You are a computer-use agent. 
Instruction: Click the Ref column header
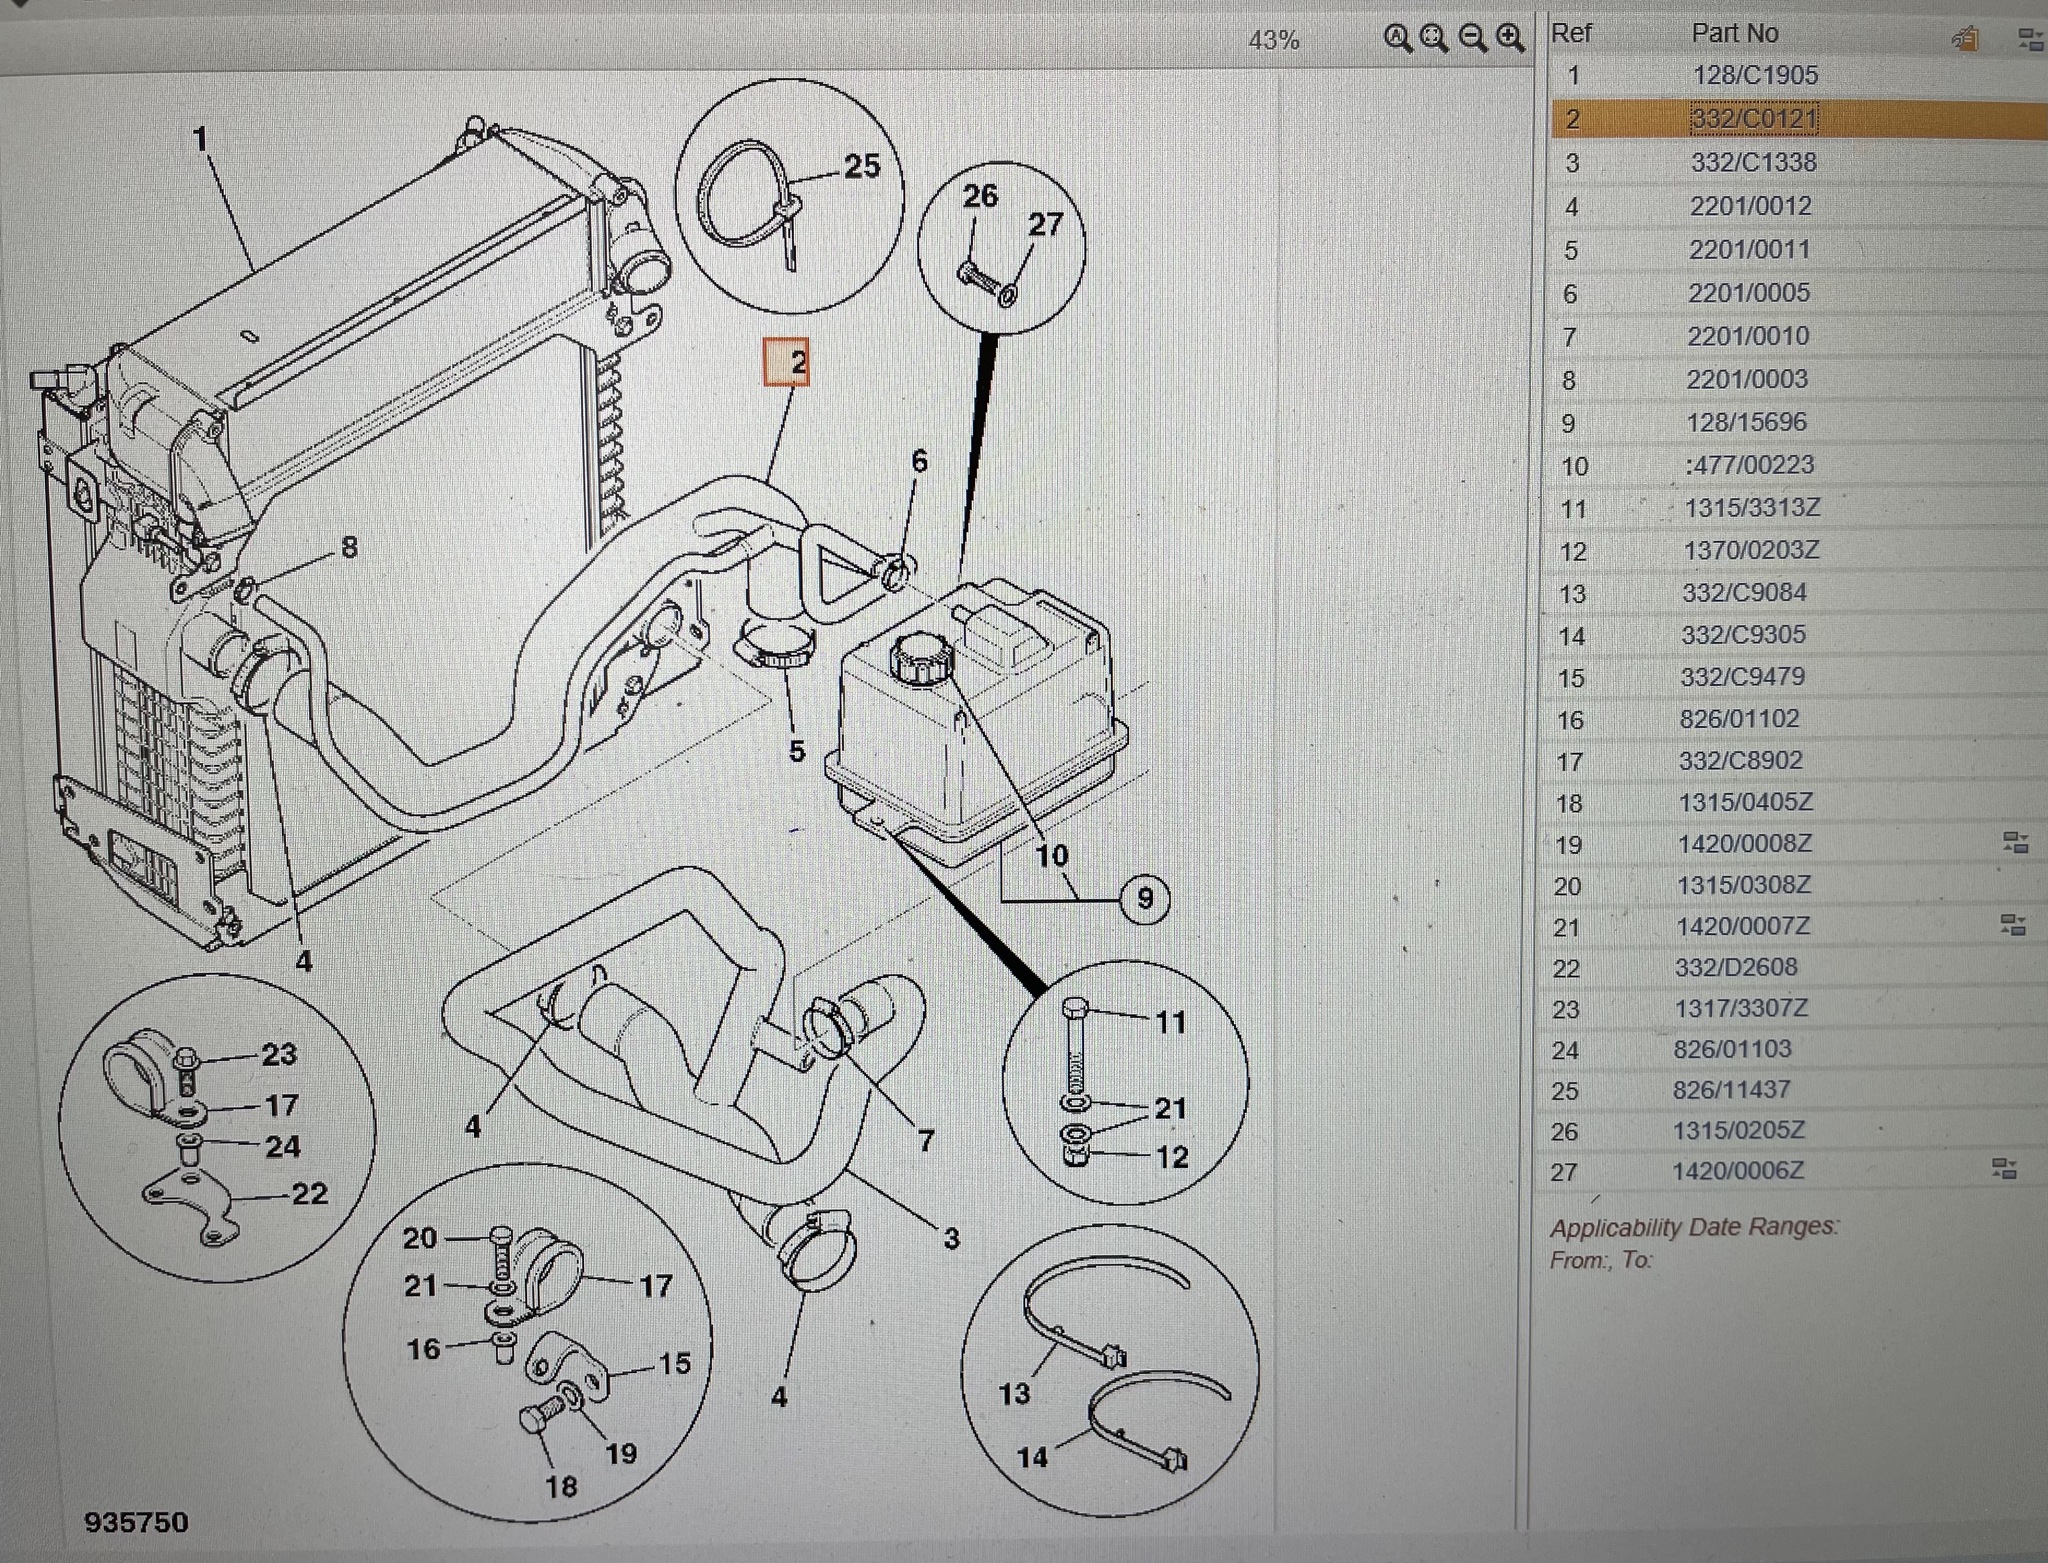click(x=1571, y=33)
